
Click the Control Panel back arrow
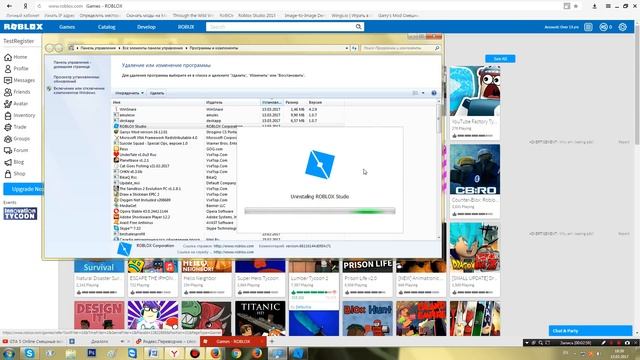coord(50,48)
